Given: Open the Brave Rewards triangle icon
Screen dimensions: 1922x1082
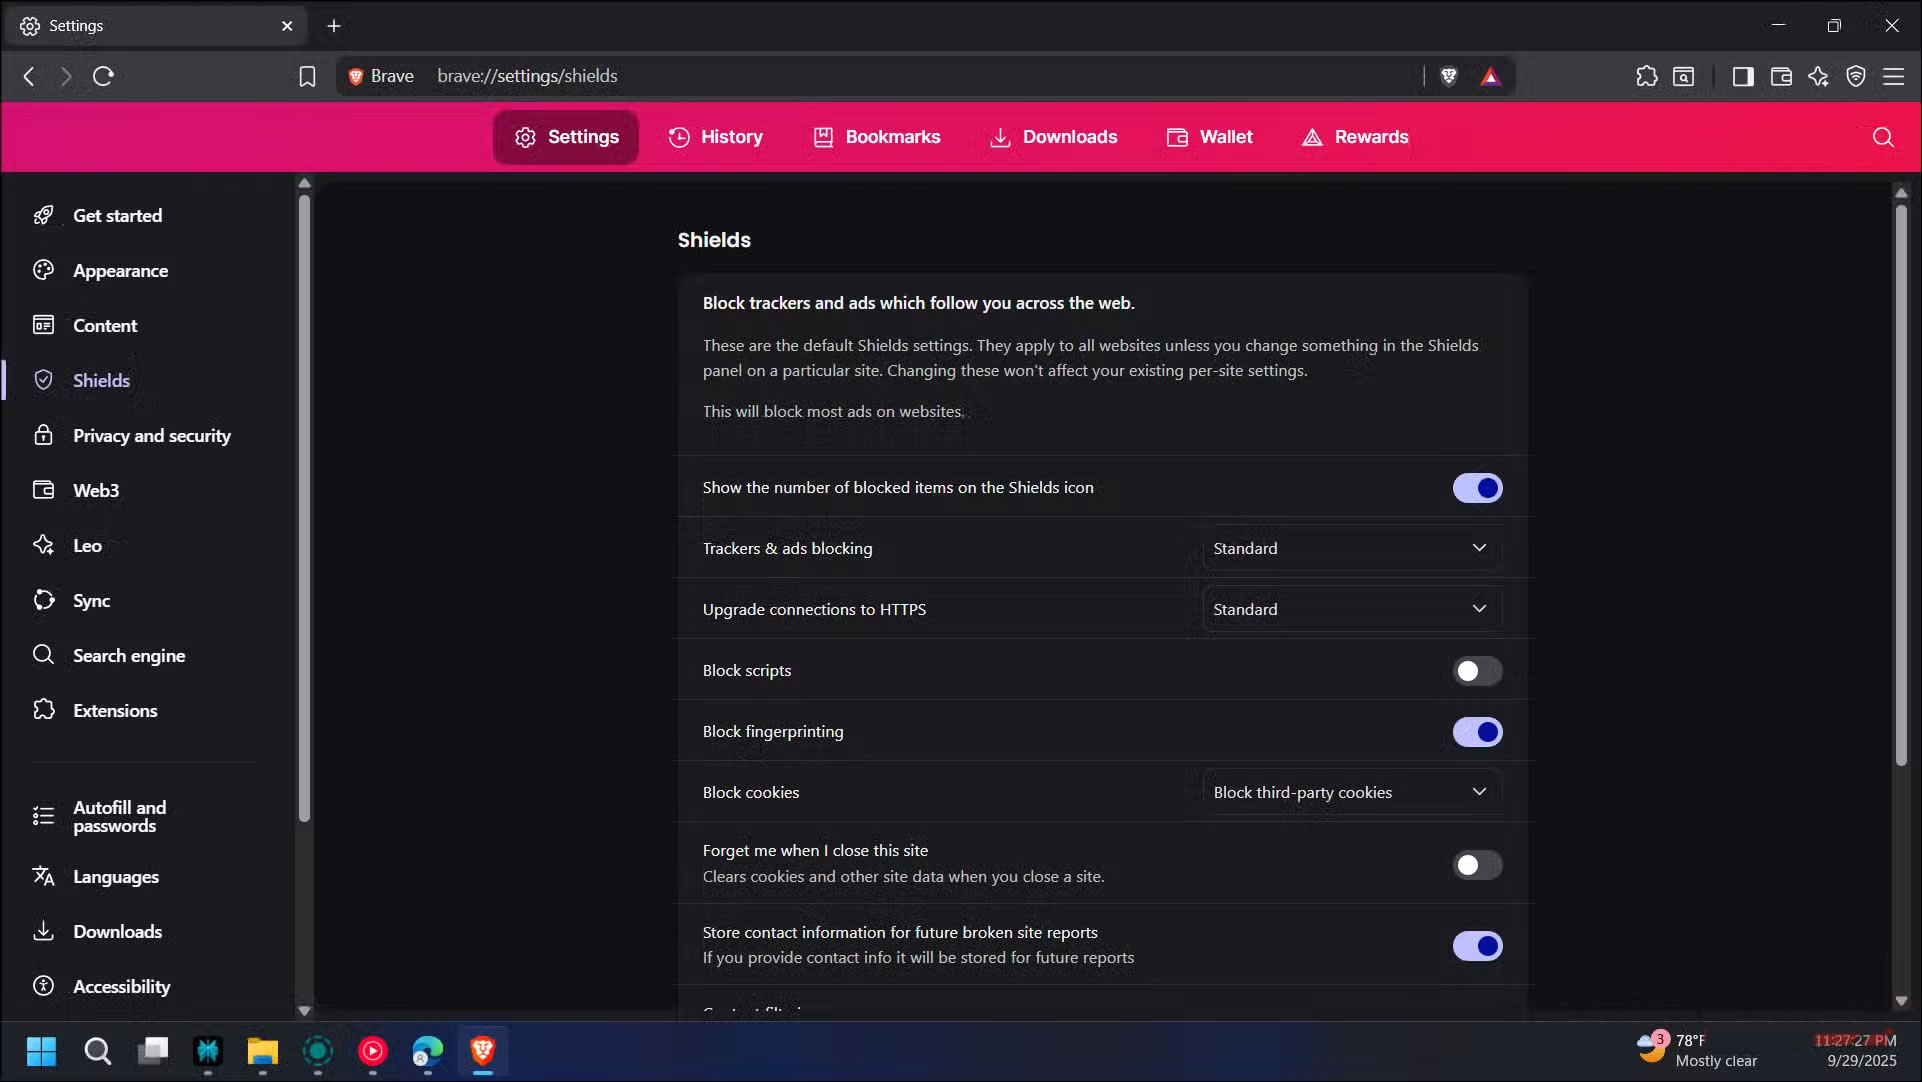Looking at the screenshot, I should click(x=1489, y=76).
